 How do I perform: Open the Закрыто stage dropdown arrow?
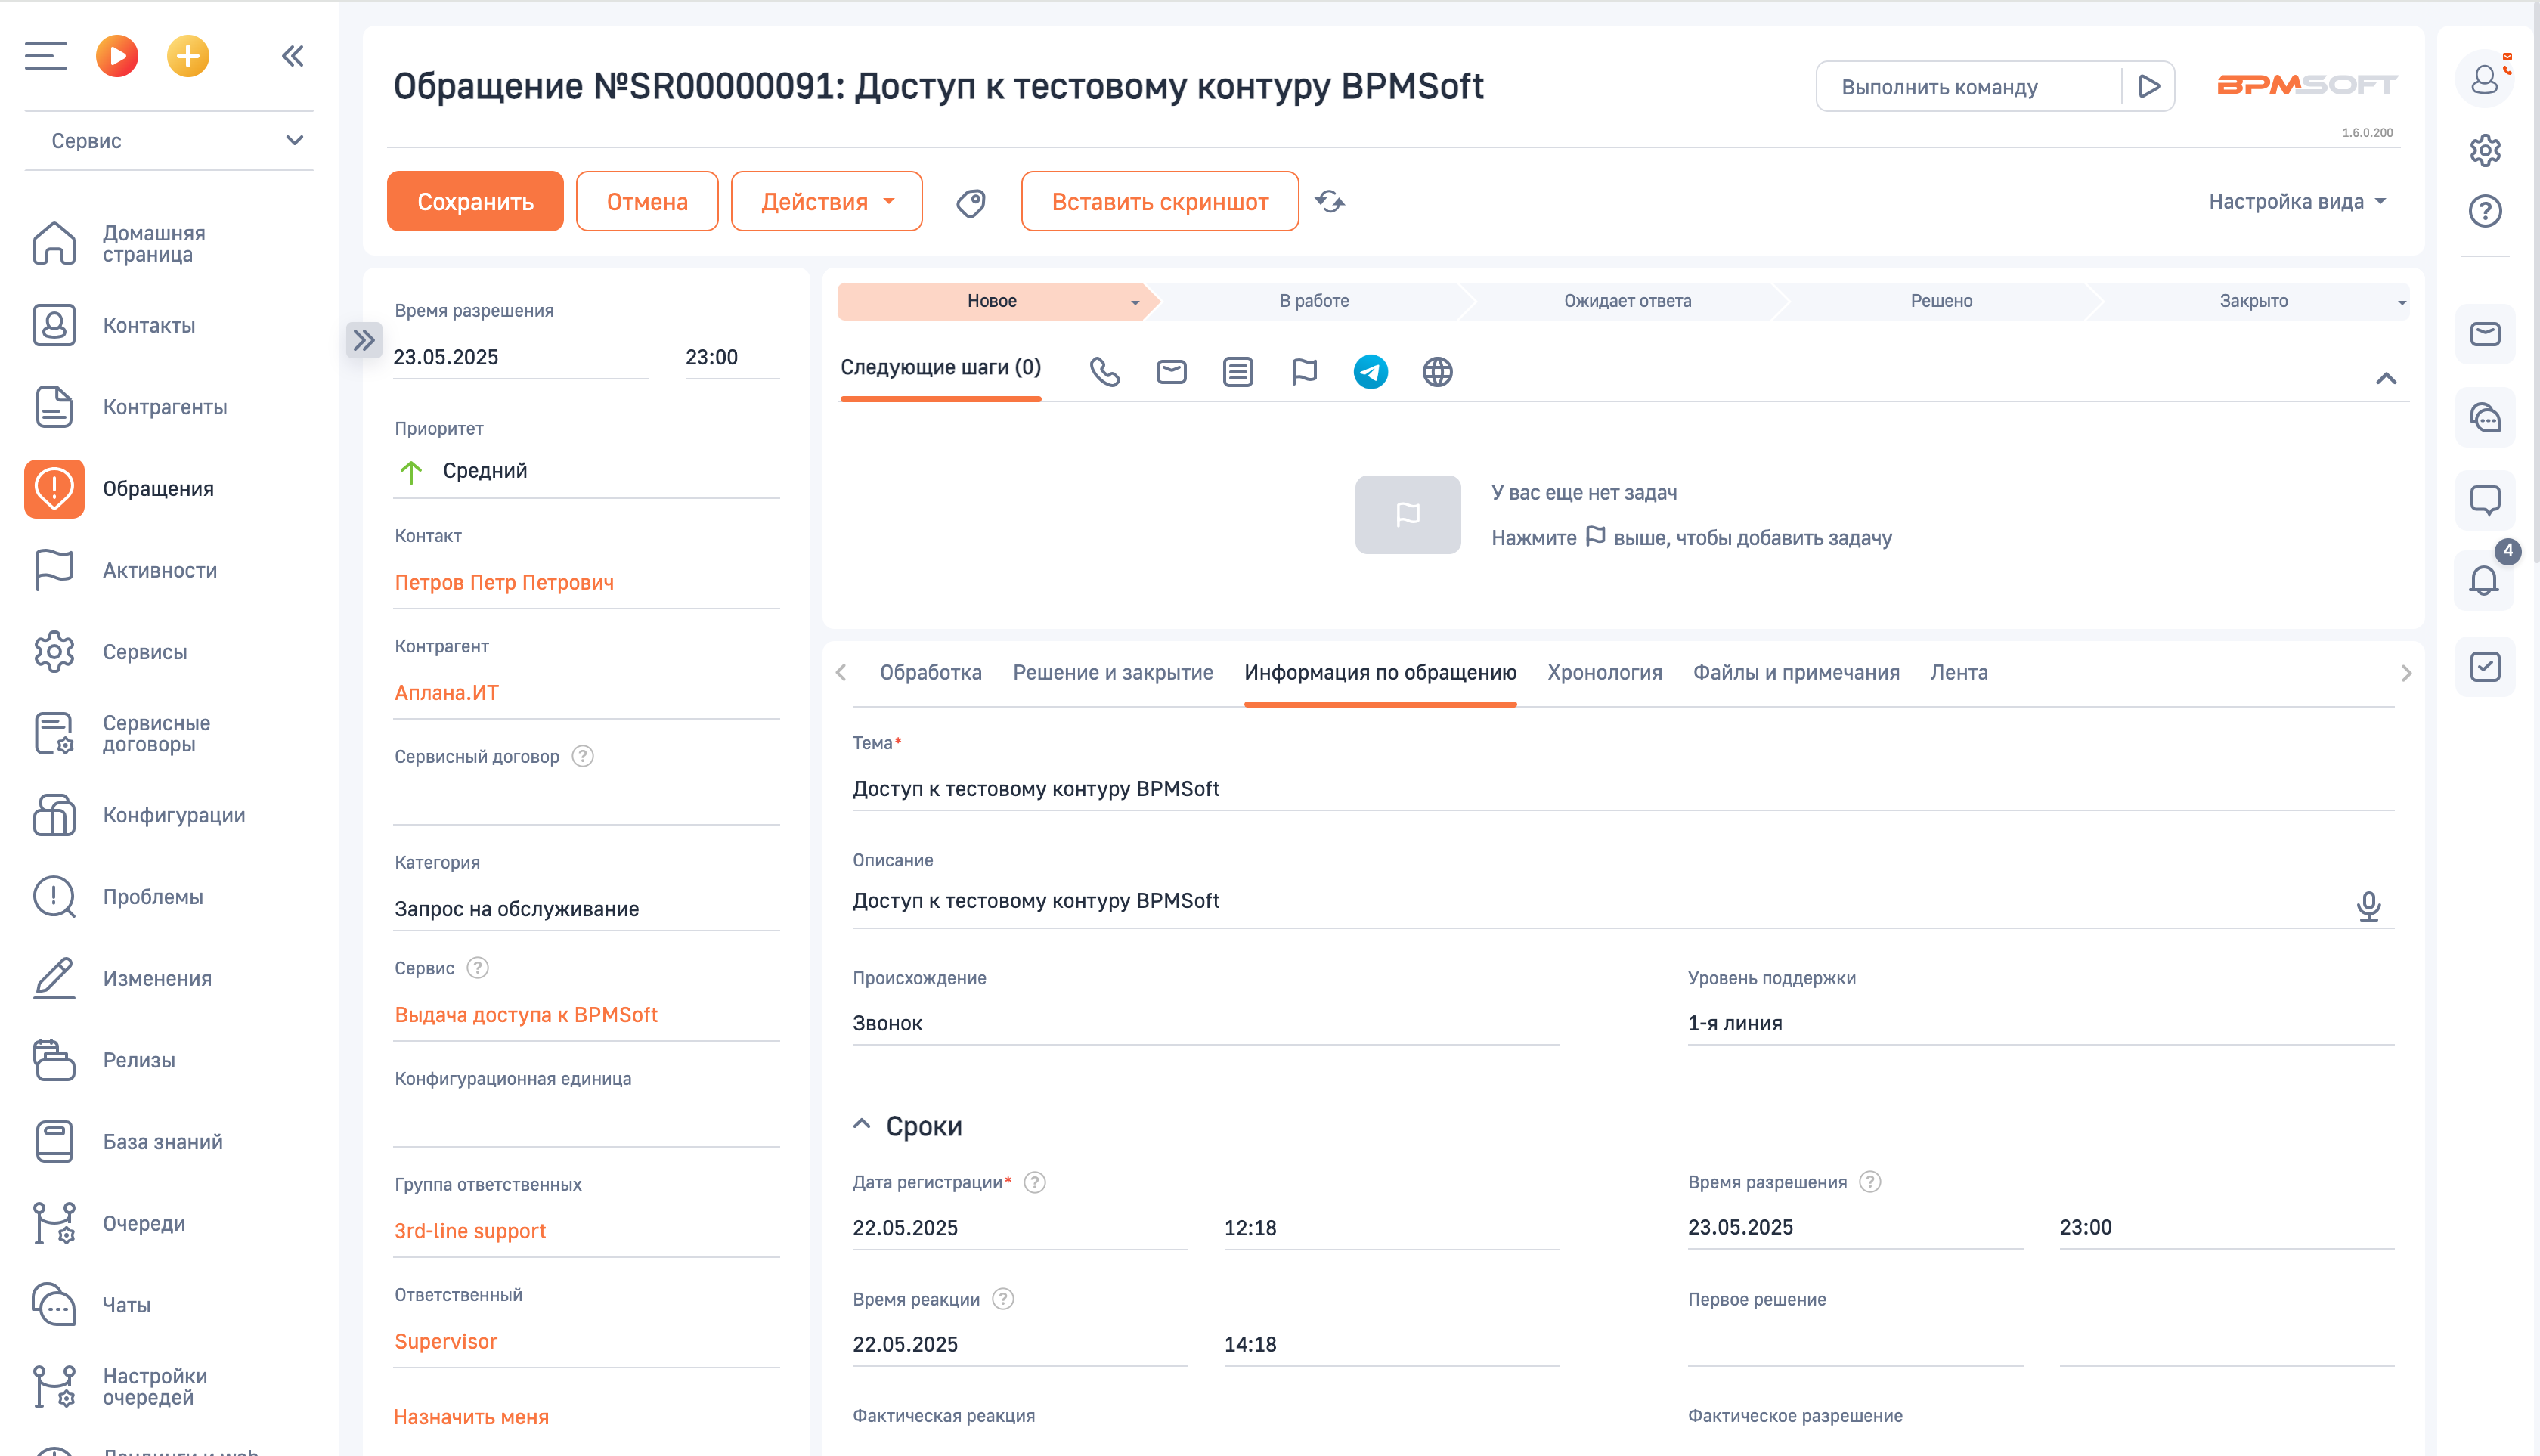tap(2400, 302)
